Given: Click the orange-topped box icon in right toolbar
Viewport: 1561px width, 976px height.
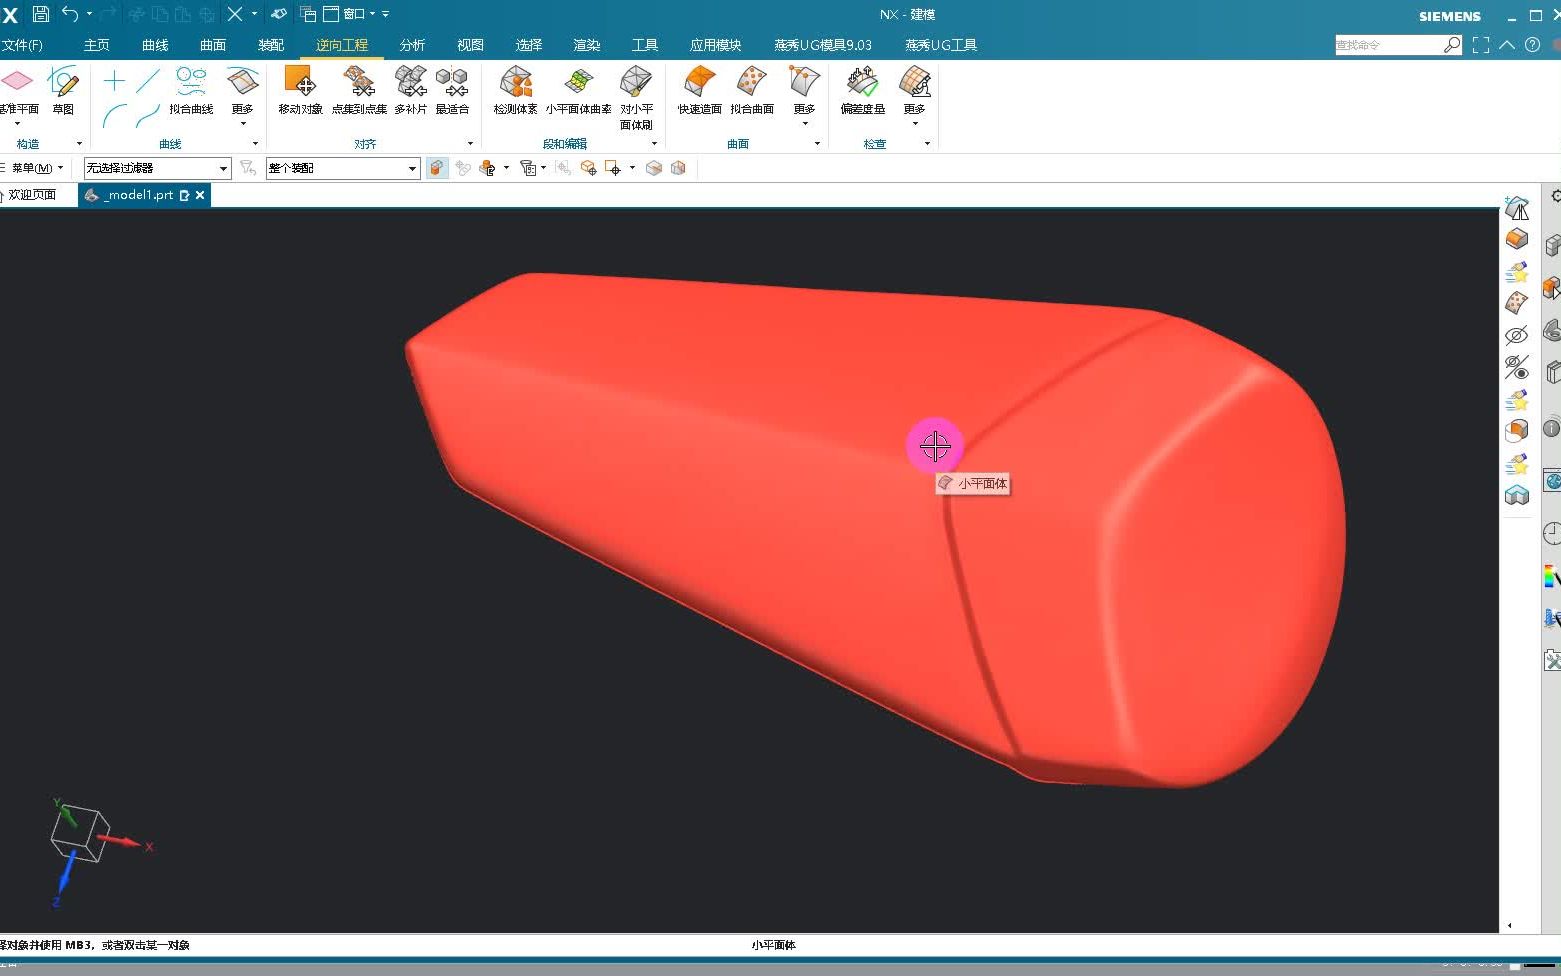Looking at the screenshot, I should coord(1517,239).
